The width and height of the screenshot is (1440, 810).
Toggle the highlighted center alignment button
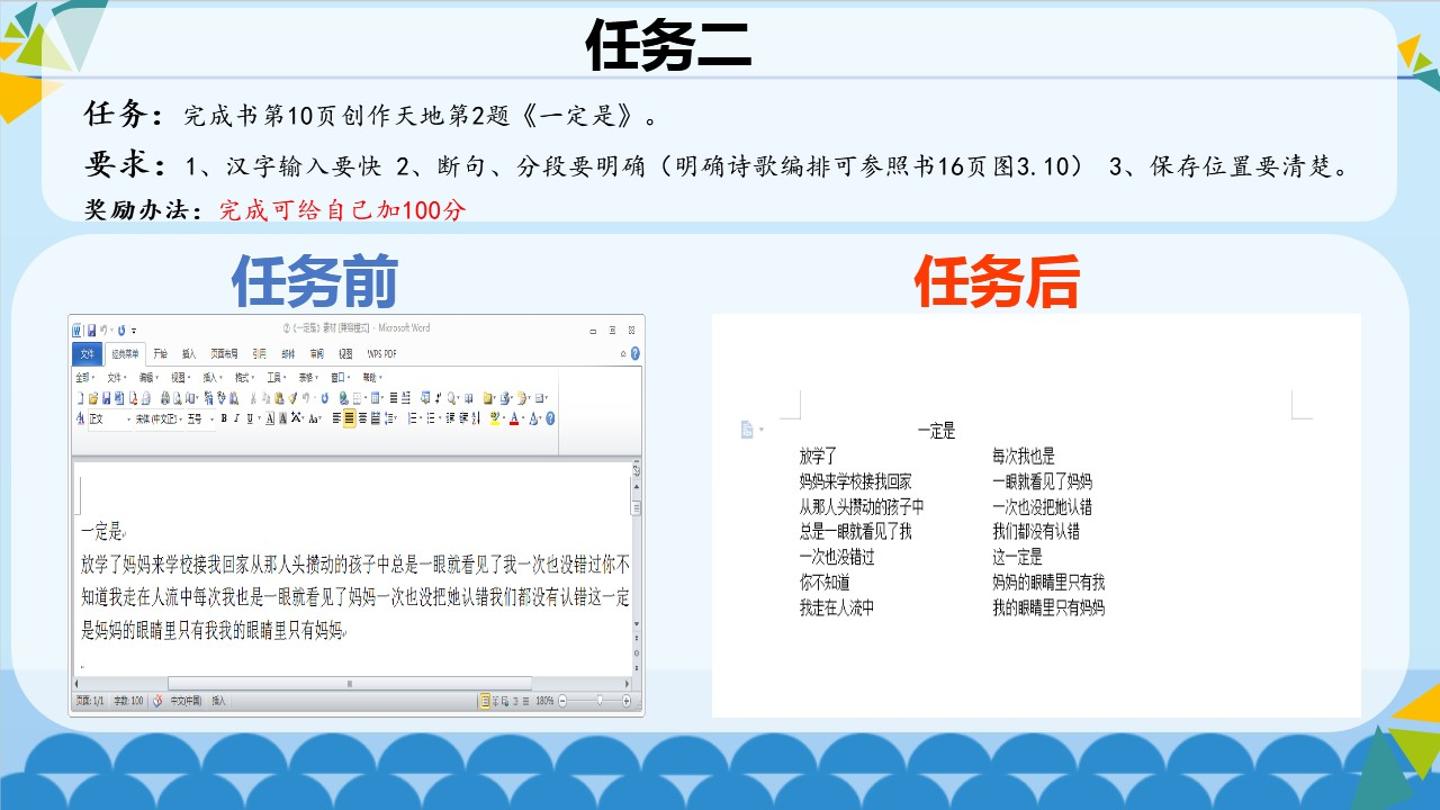tap(349, 418)
